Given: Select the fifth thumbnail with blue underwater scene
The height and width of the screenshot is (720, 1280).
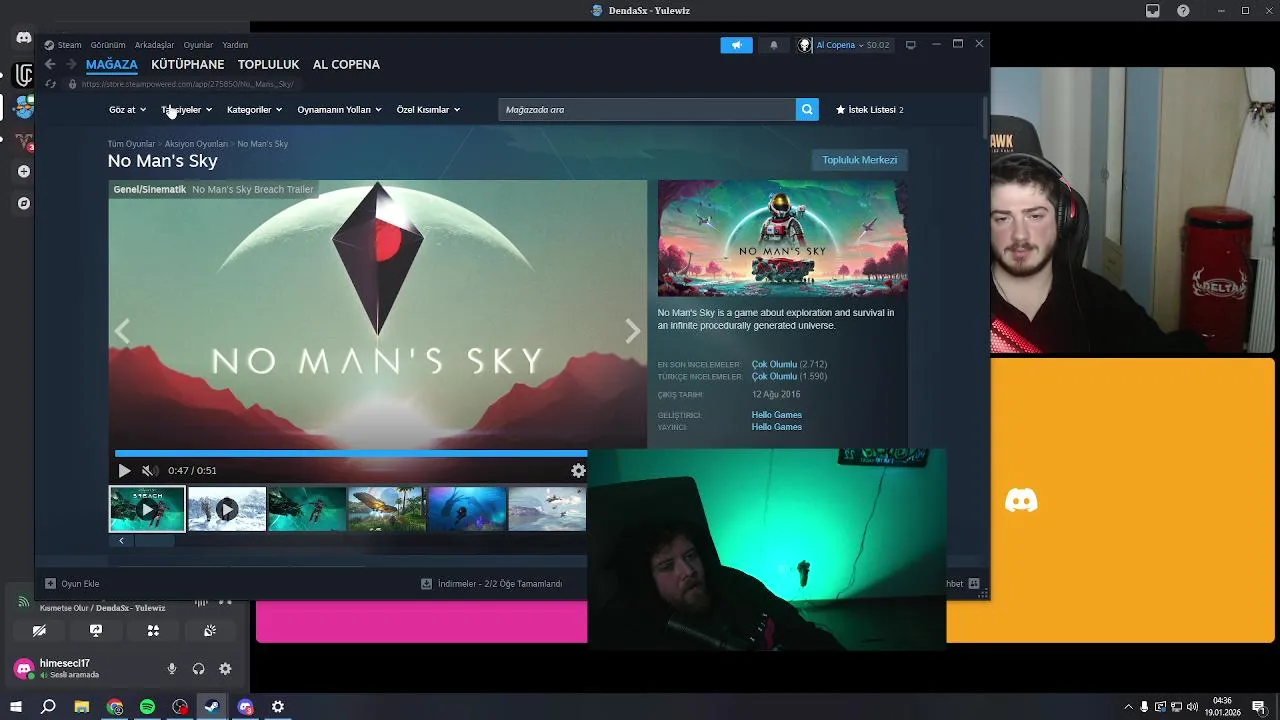Looking at the screenshot, I should click(x=467, y=509).
